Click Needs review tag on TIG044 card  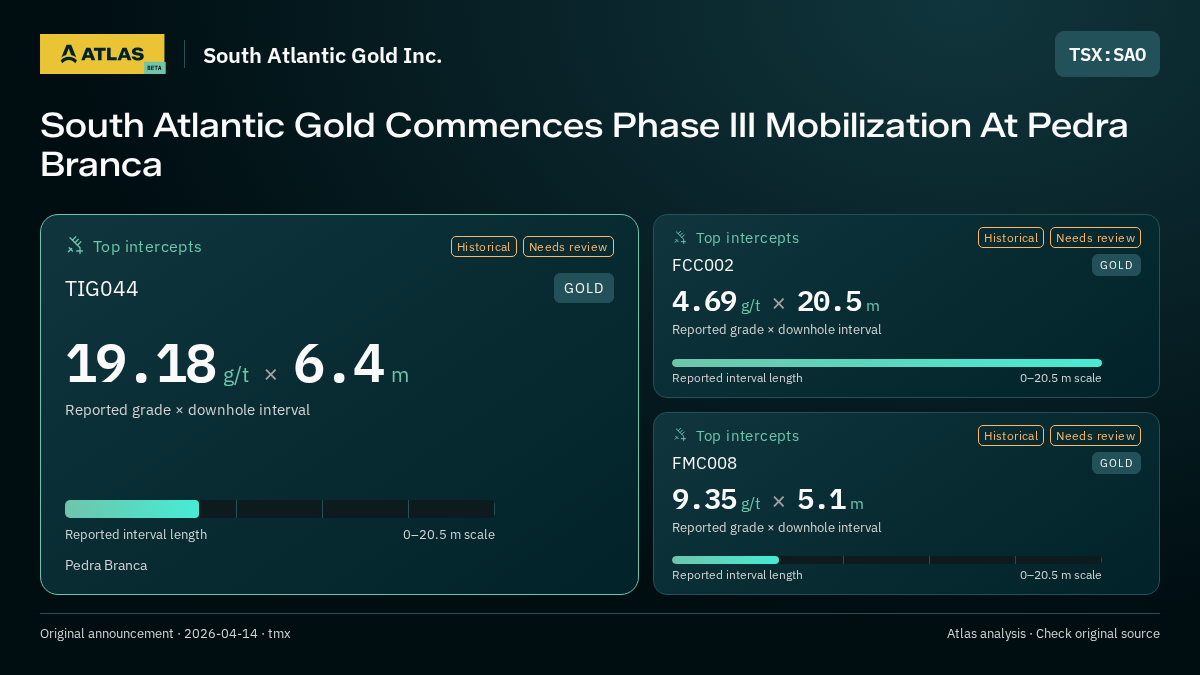[x=568, y=247]
